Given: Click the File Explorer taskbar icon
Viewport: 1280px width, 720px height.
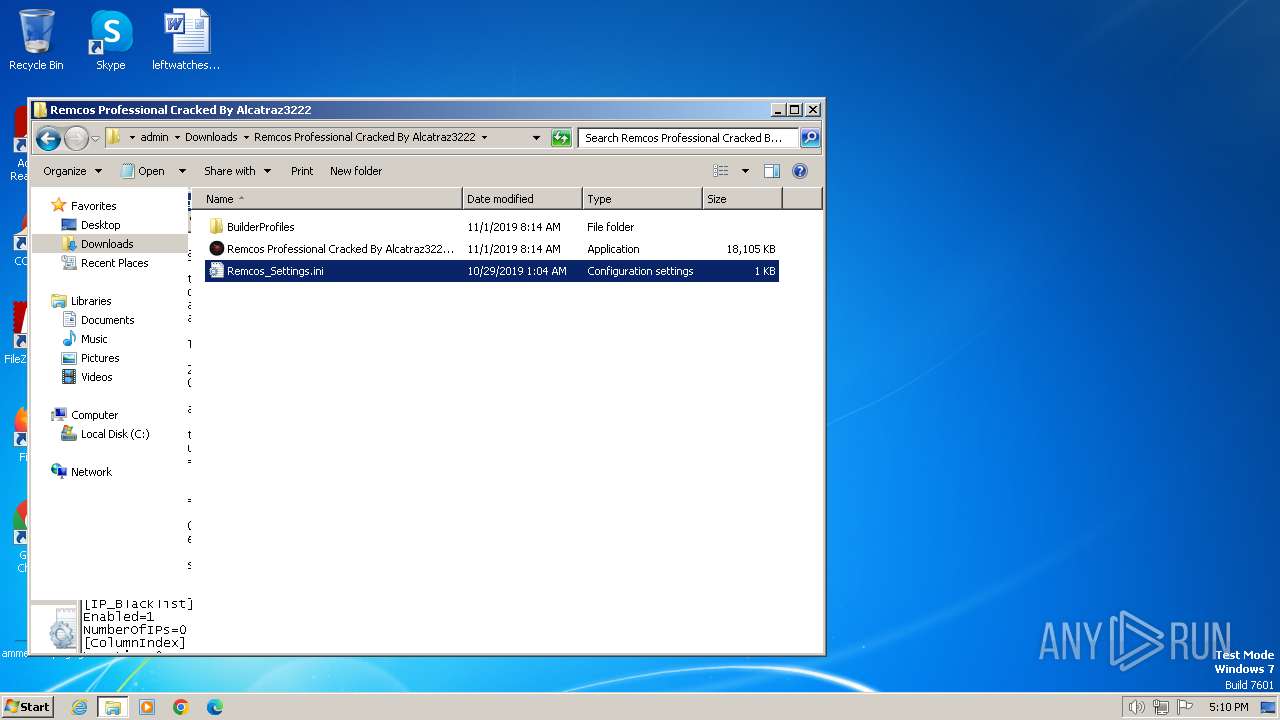Looking at the screenshot, I should pos(113,707).
